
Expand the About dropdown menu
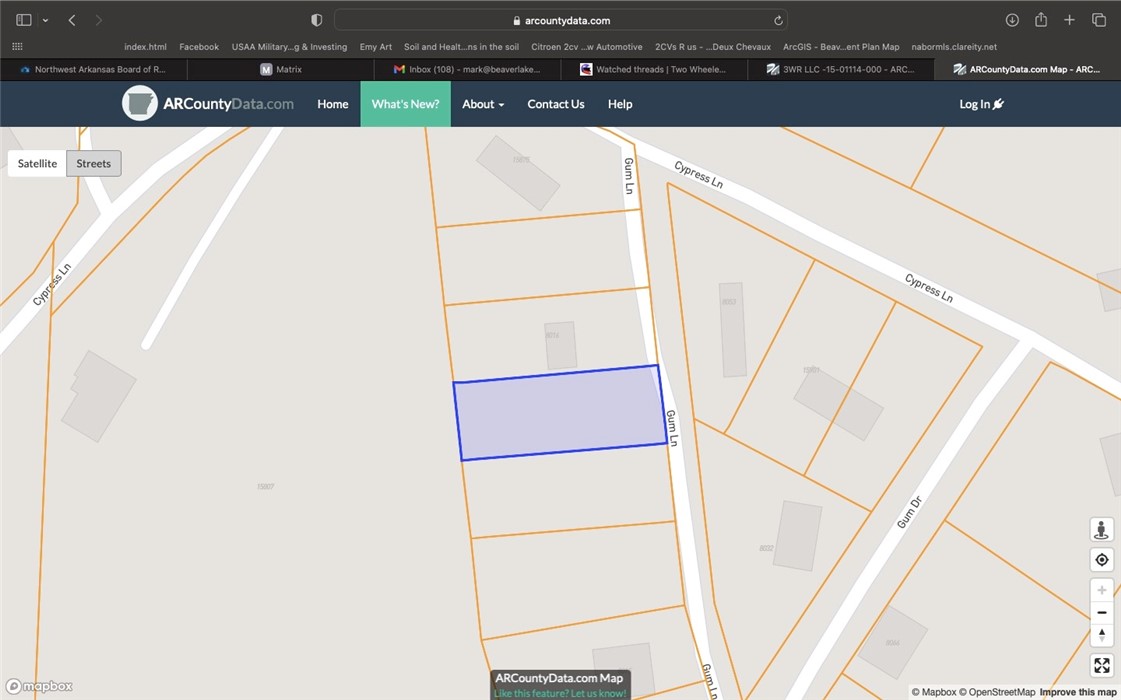tap(483, 104)
